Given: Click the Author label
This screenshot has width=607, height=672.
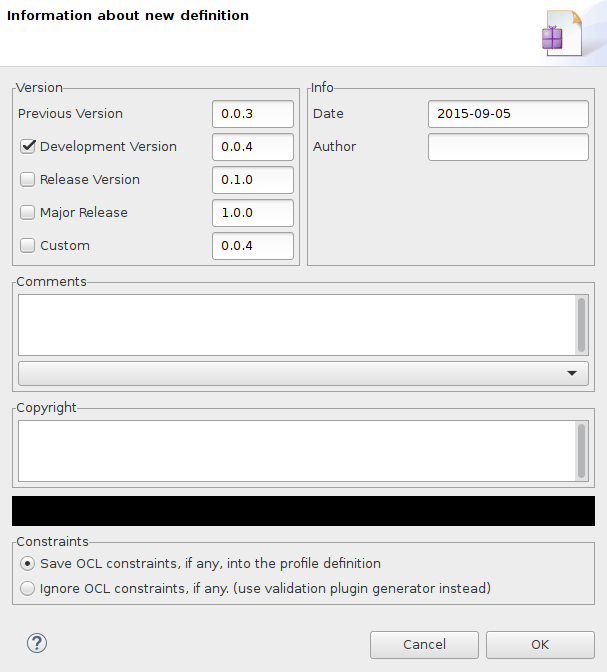Looking at the screenshot, I should coord(334,147).
